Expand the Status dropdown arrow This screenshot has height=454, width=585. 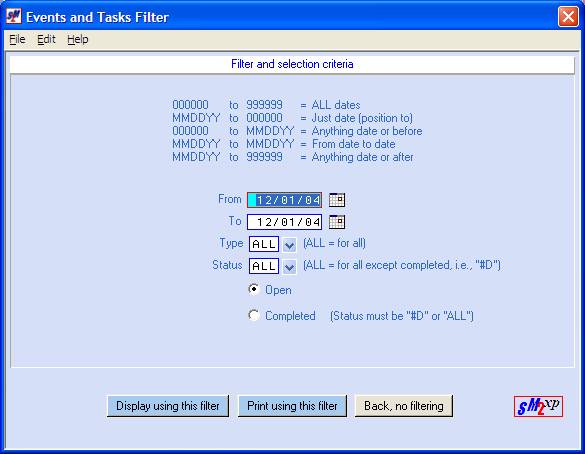pyautogui.click(x=290, y=267)
